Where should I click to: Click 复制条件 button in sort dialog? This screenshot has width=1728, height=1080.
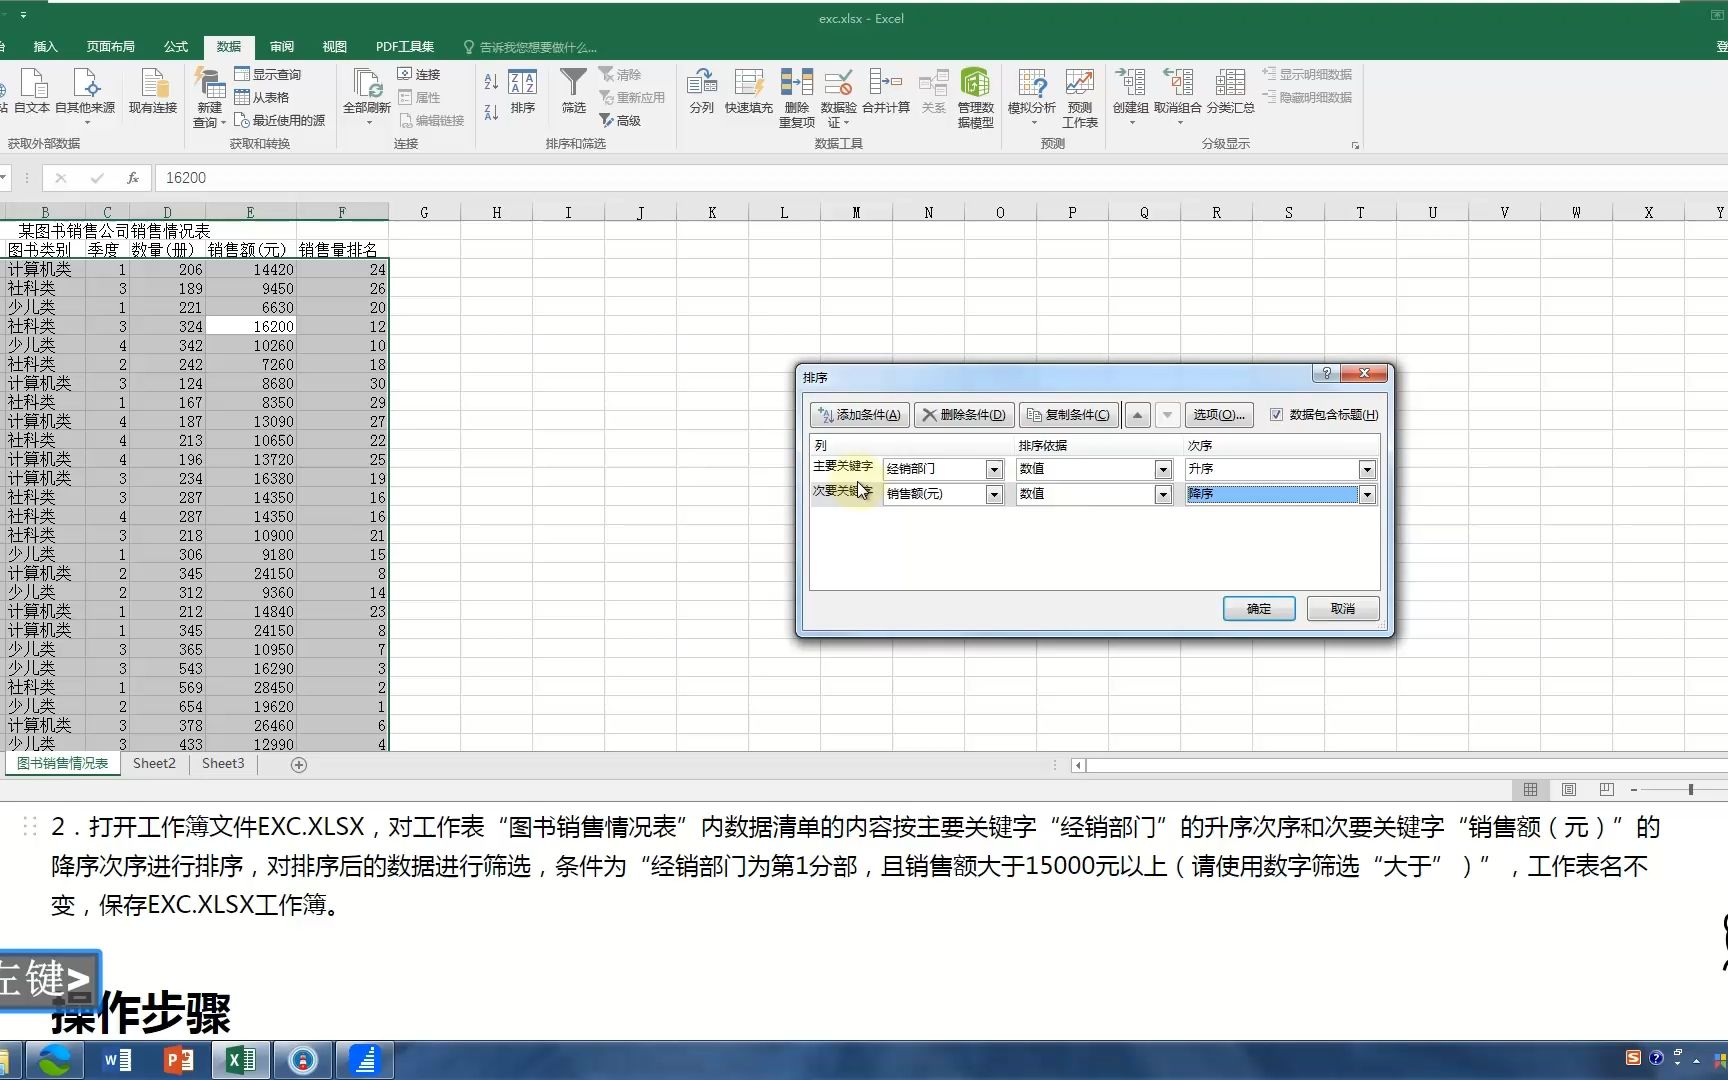1069,415
